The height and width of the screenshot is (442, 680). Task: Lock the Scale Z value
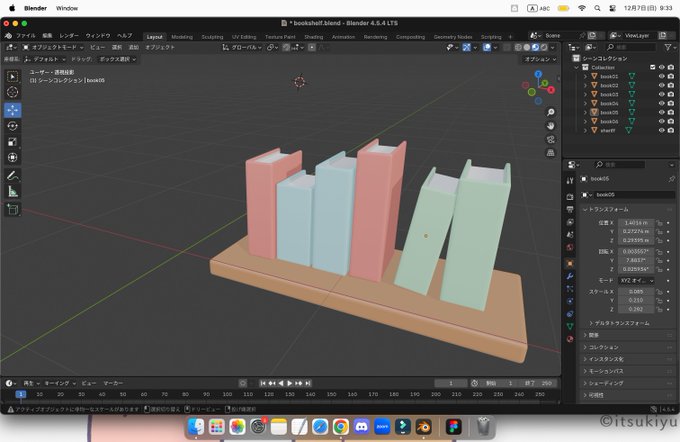tap(659, 309)
